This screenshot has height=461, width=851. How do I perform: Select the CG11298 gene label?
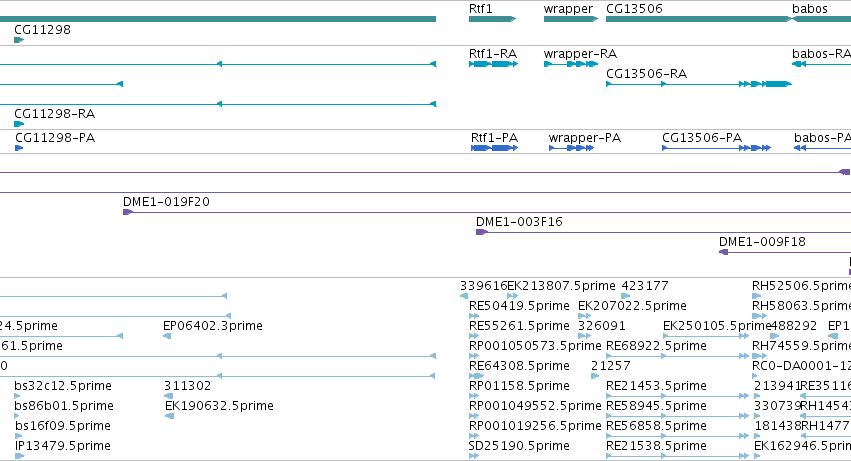42,29
